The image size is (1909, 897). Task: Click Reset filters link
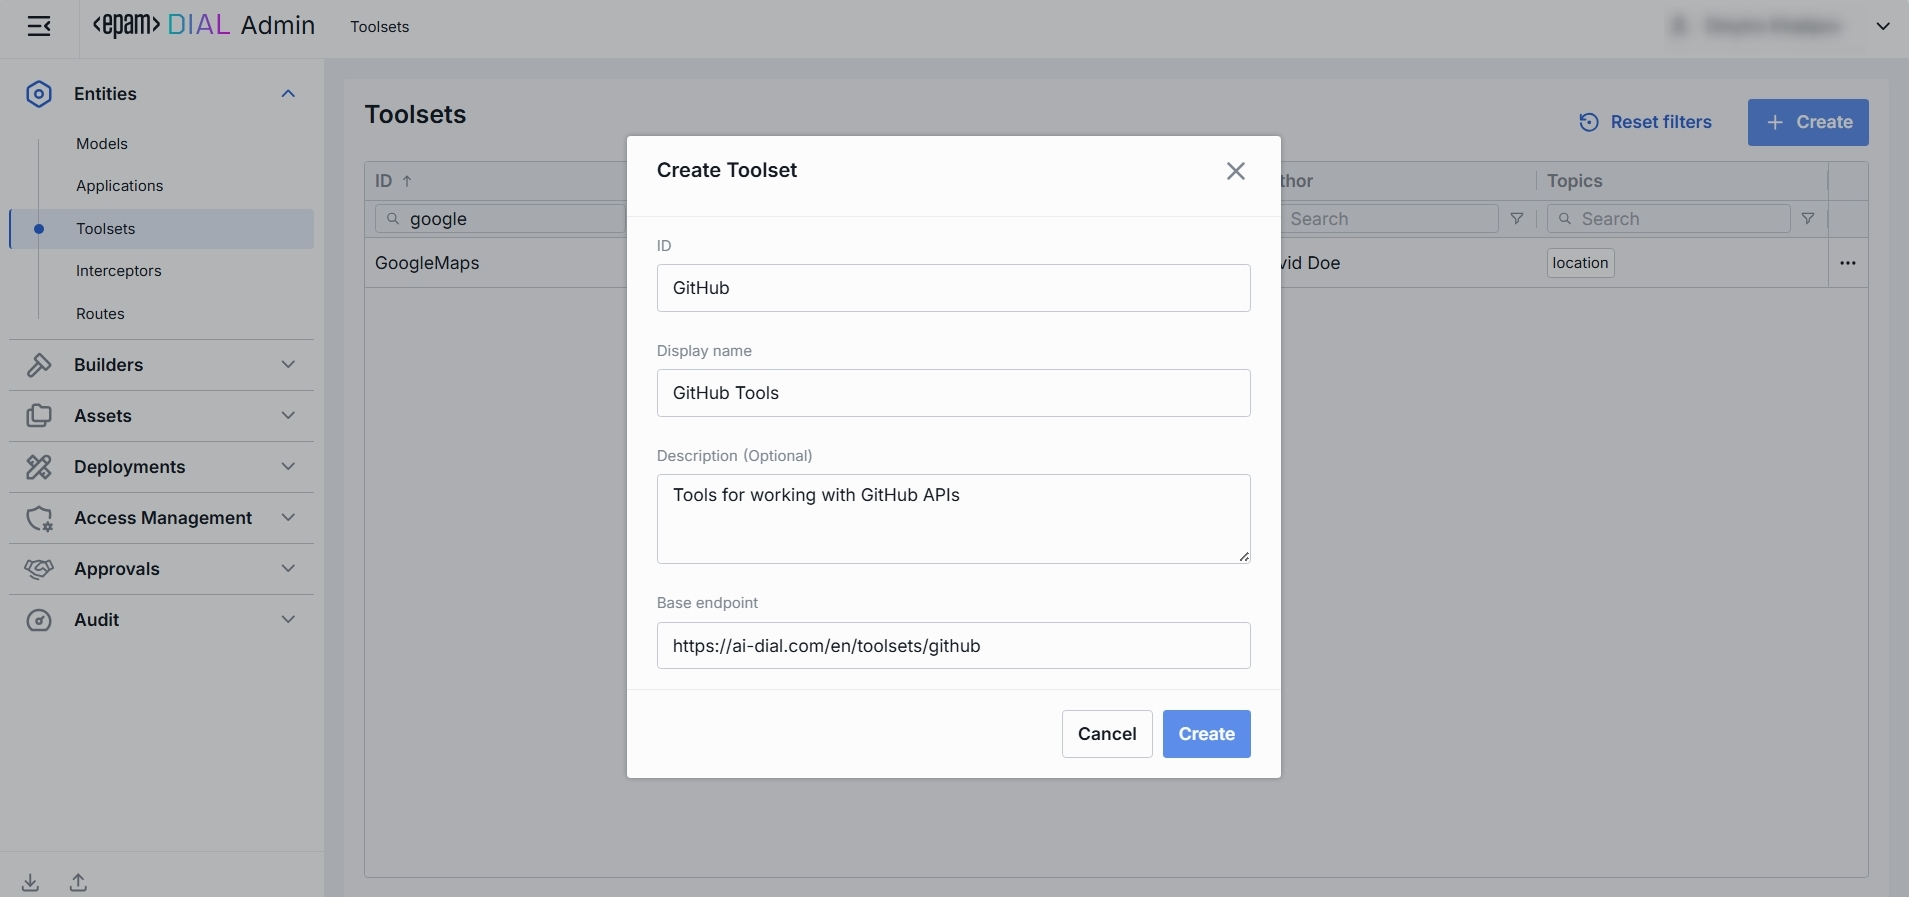click(1645, 122)
